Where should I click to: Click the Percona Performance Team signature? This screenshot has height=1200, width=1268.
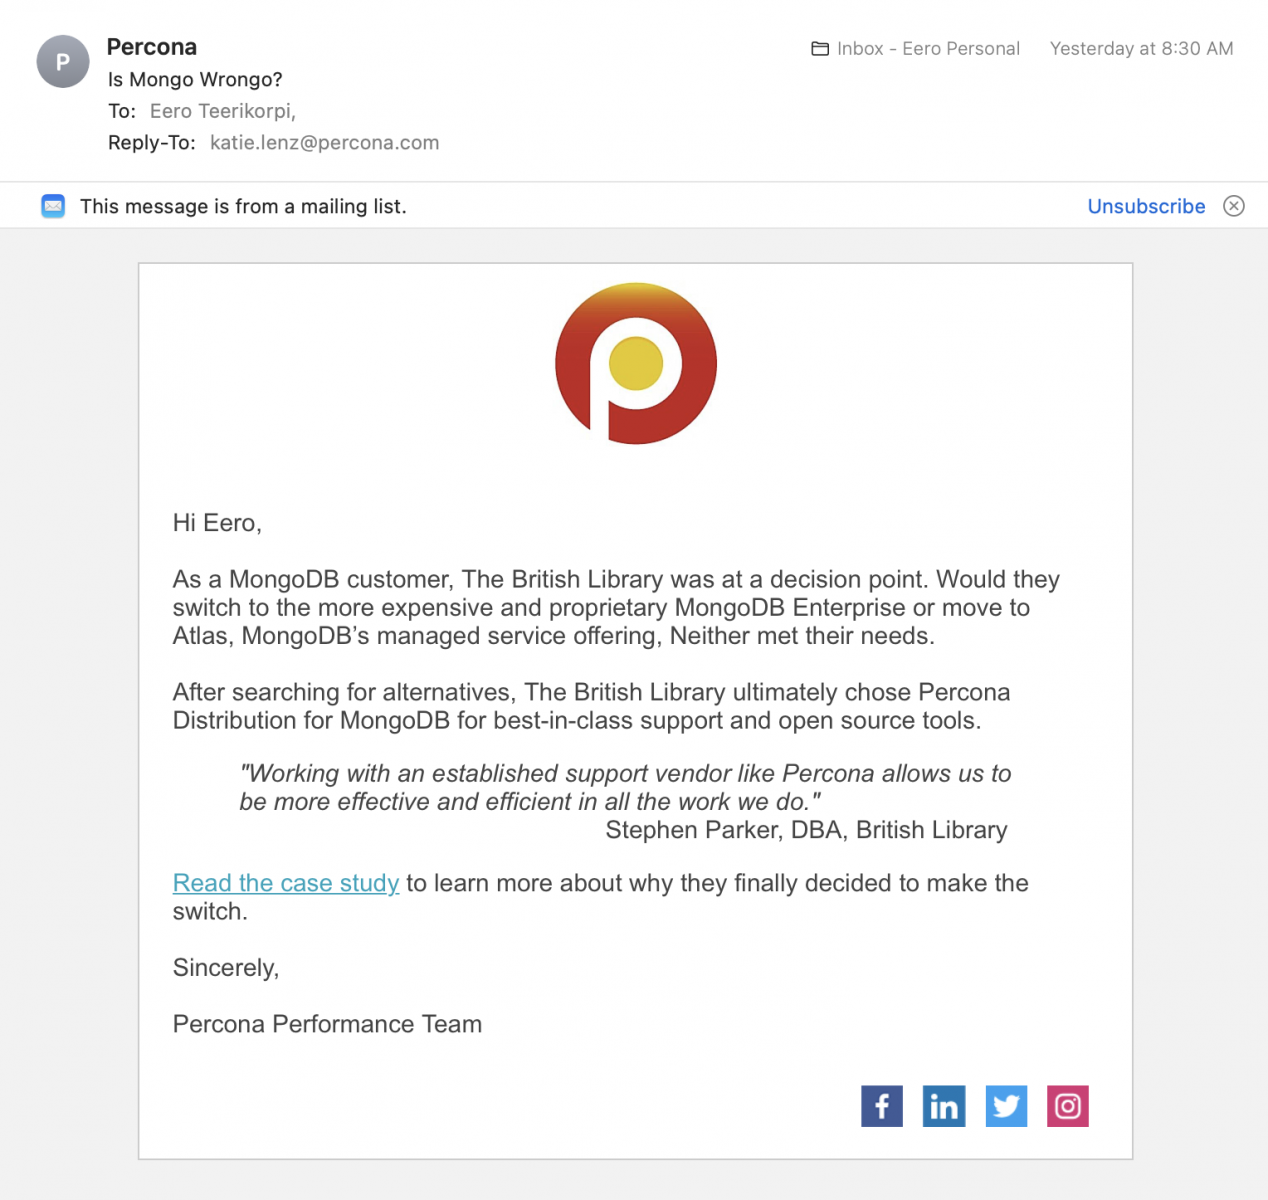point(327,1024)
